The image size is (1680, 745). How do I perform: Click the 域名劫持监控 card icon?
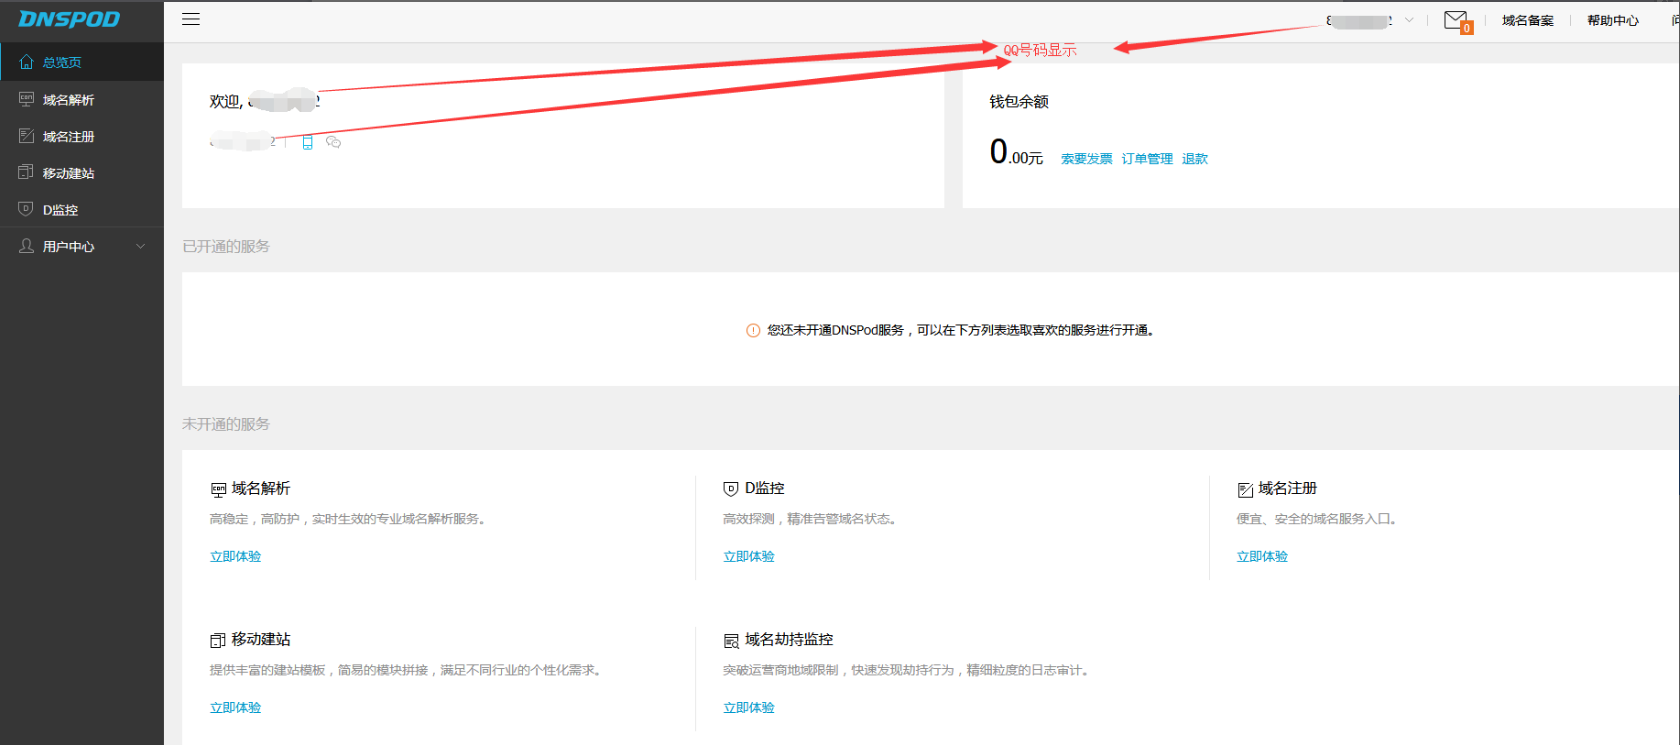click(731, 640)
